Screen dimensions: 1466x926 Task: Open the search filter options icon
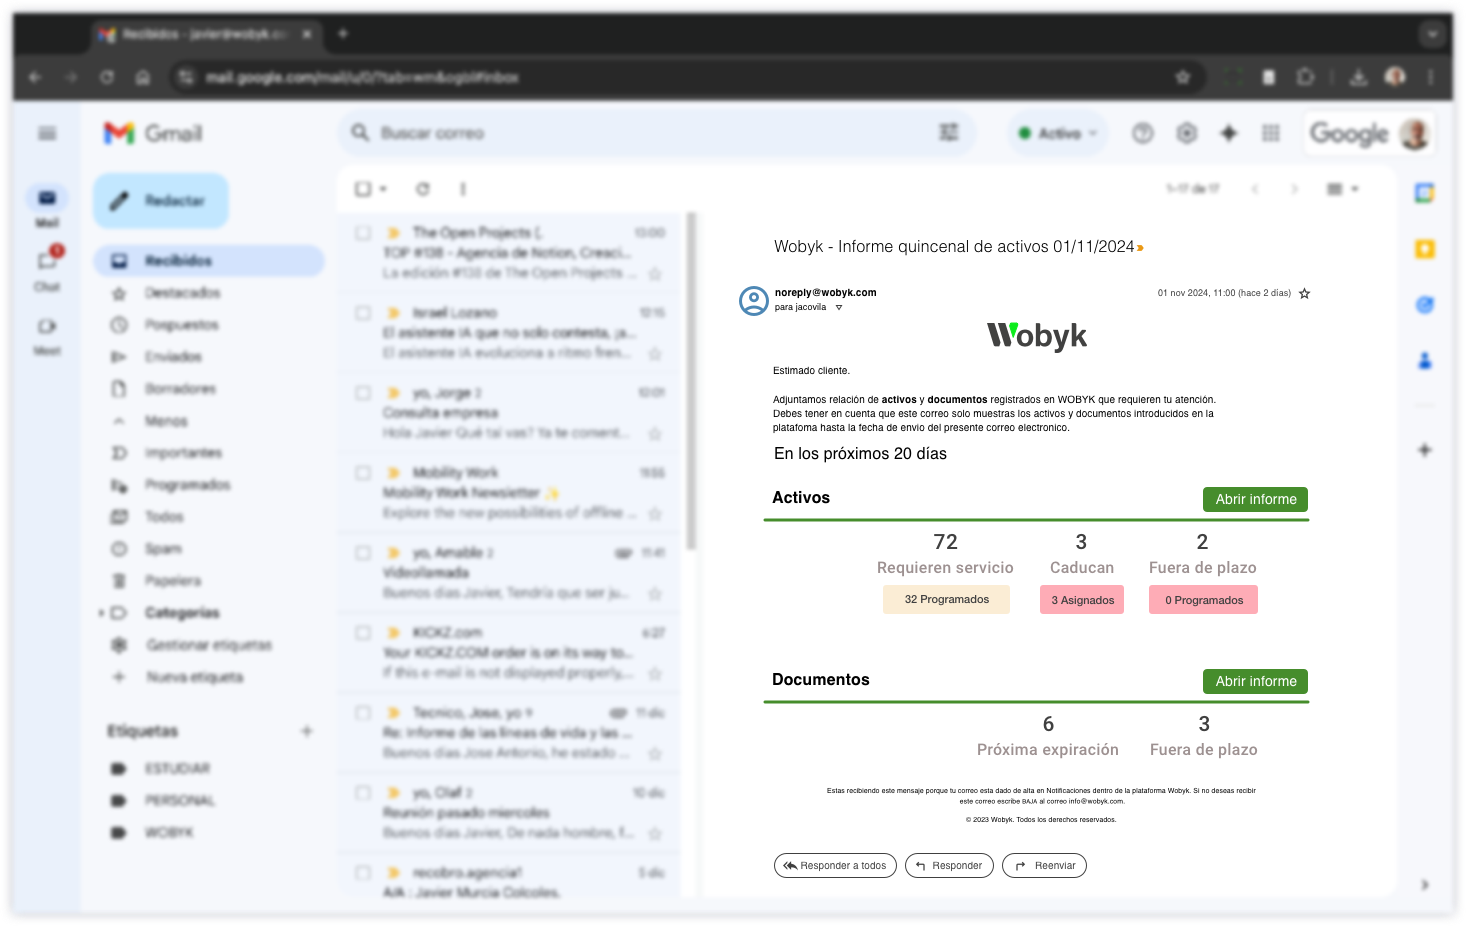pyautogui.click(x=948, y=133)
